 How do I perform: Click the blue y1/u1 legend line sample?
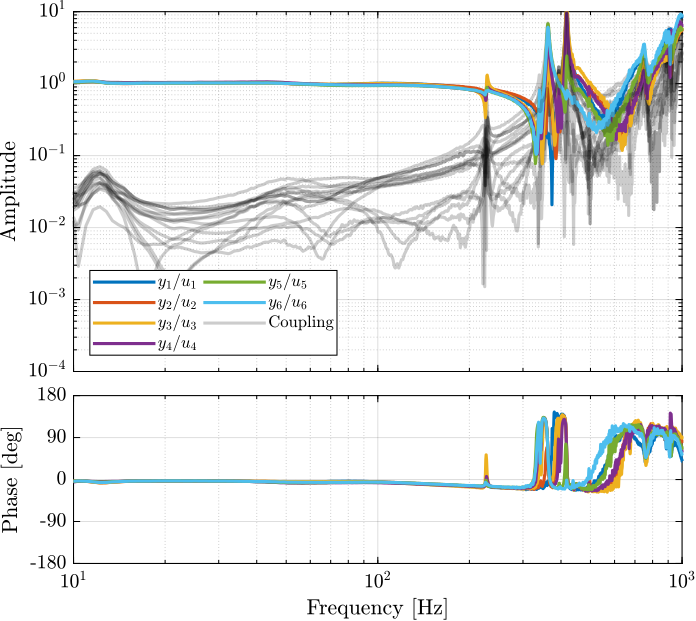pyautogui.click(x=124, y=282)
